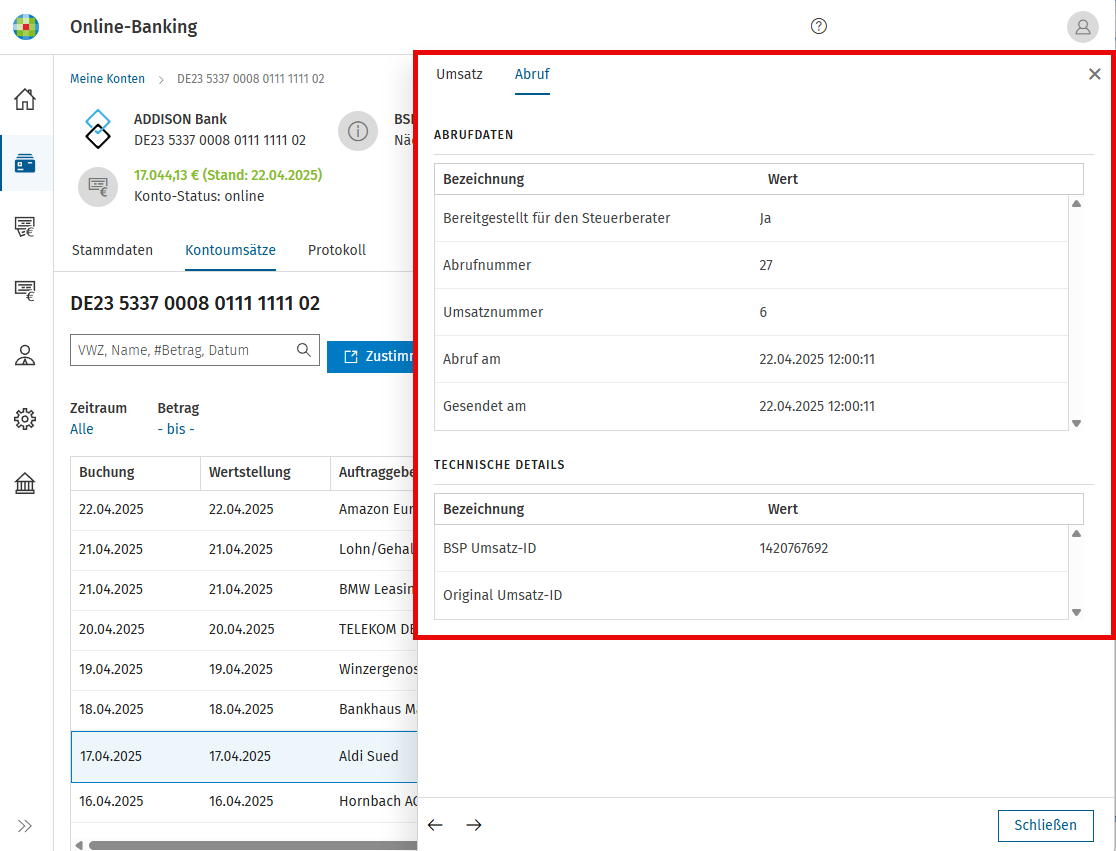Click the green balance 17.044,13 € text

[x=228, y=175]
